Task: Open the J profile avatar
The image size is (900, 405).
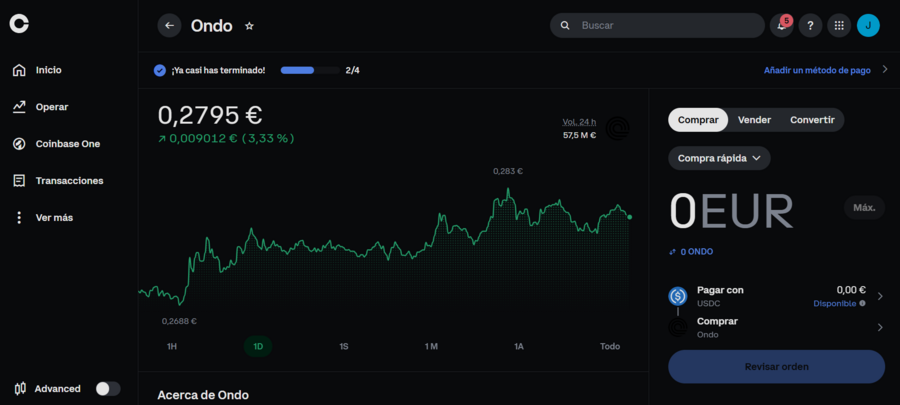Action: tap(868, 26)
